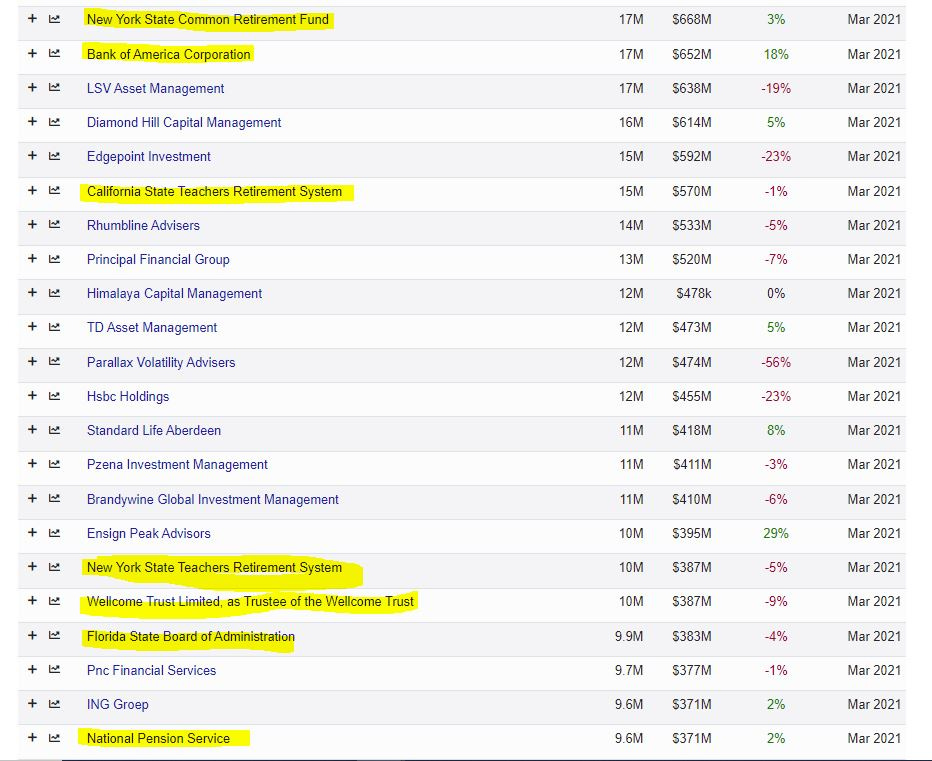Open chart icon for New York State Teachers Retirement System

(x=54, y=567)
